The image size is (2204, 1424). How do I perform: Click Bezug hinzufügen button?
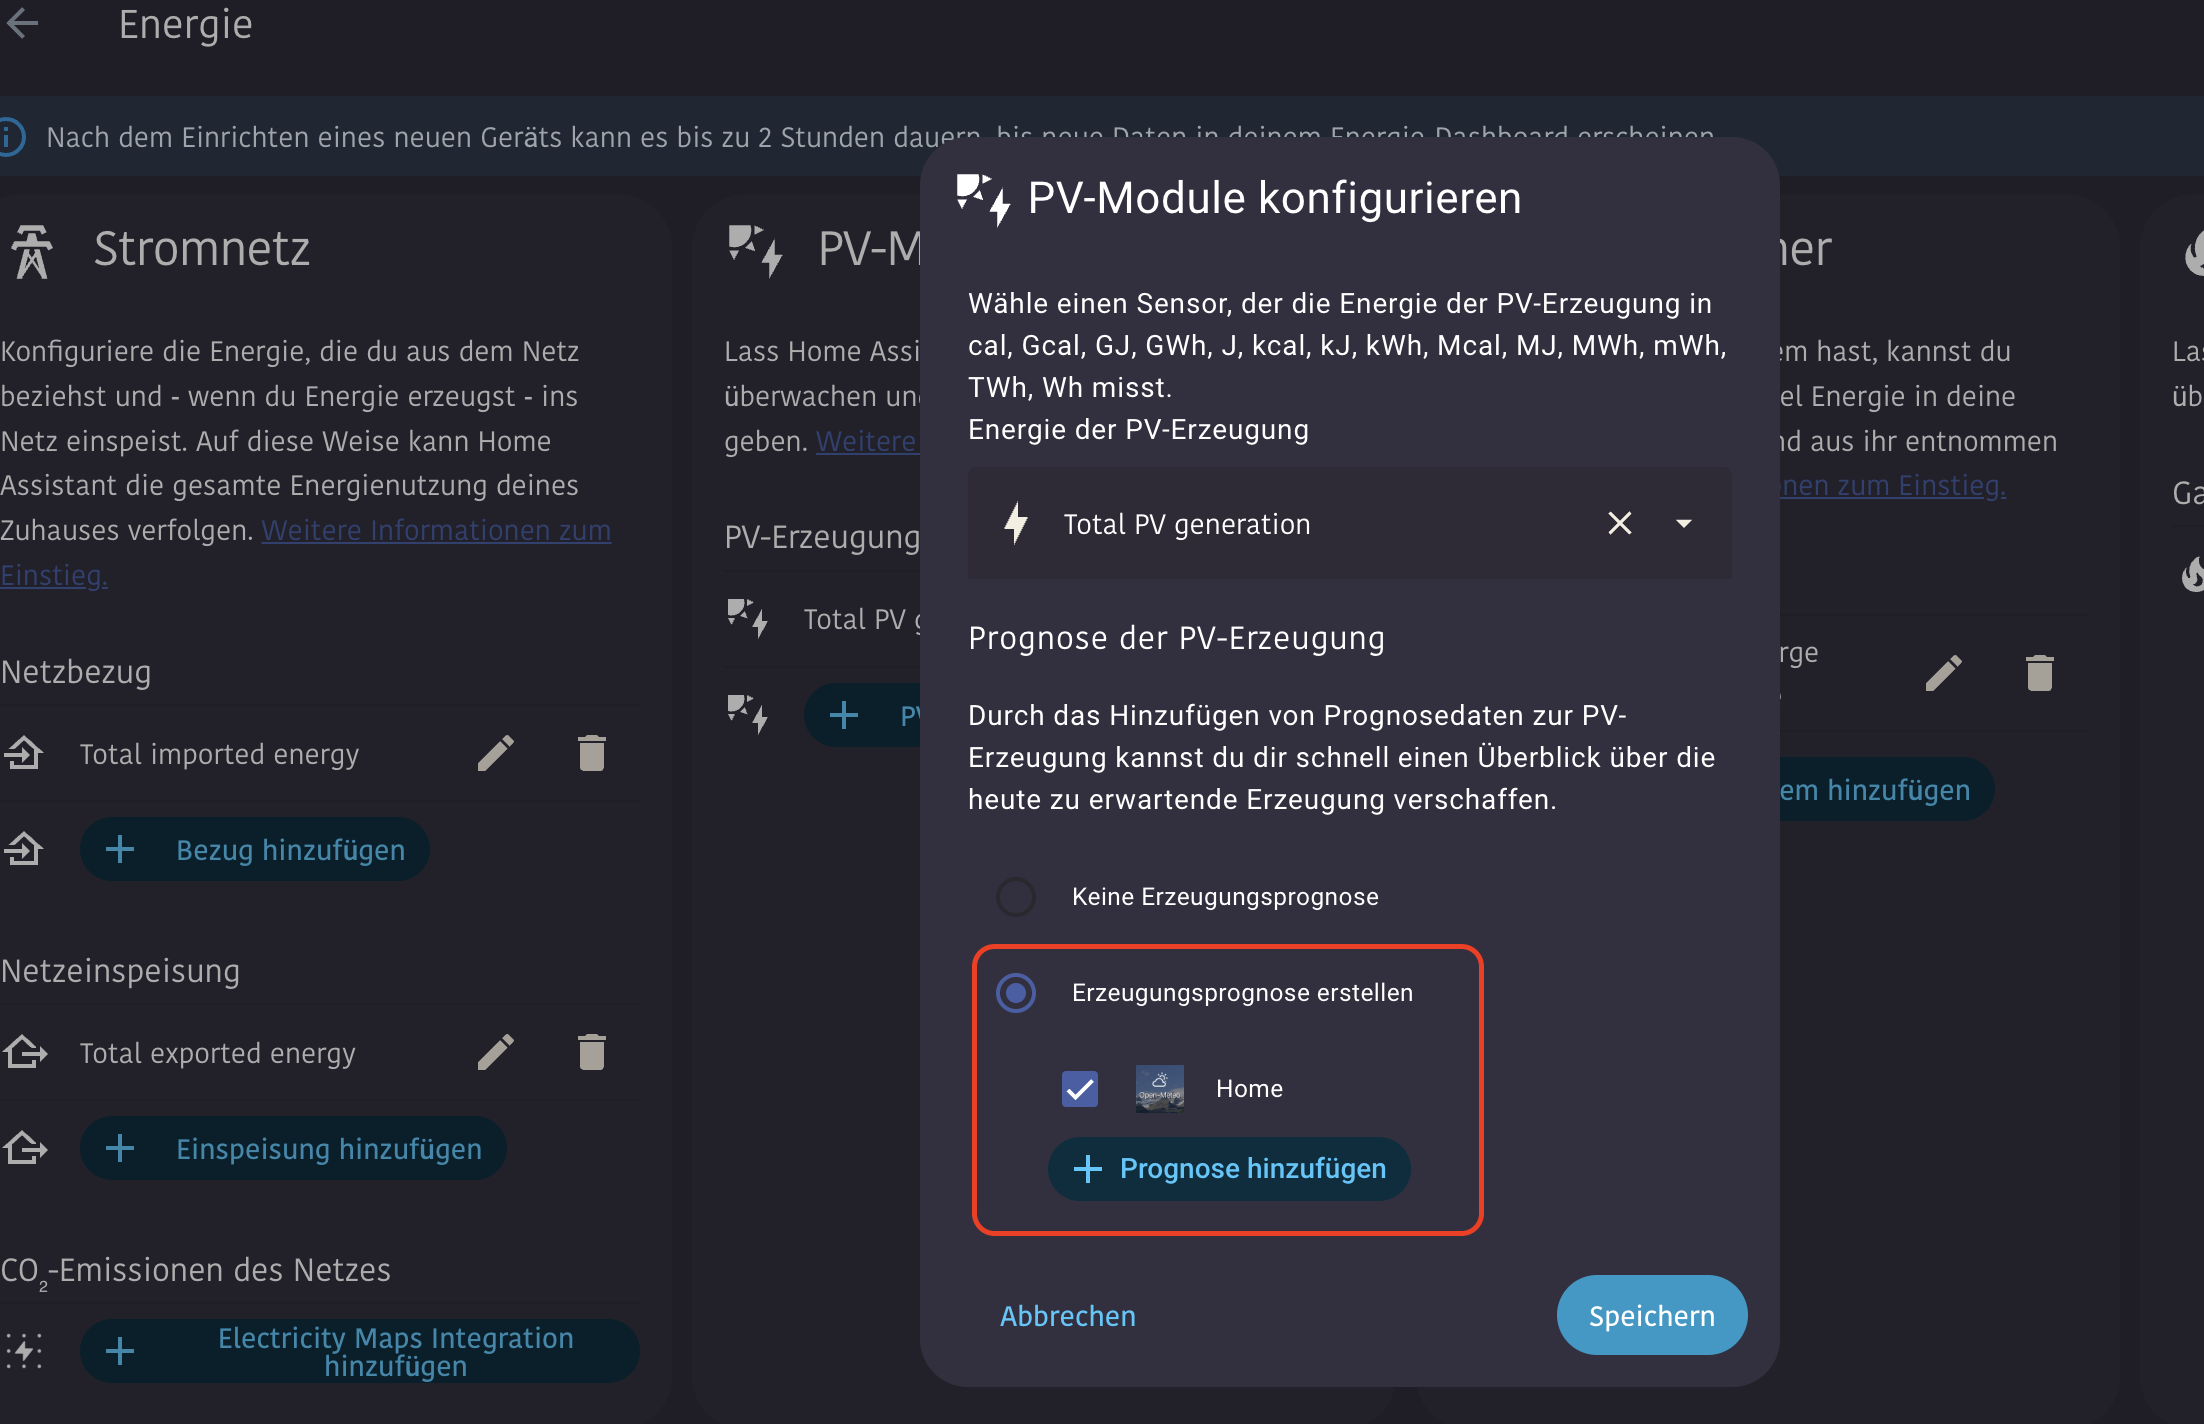(255, 850)
